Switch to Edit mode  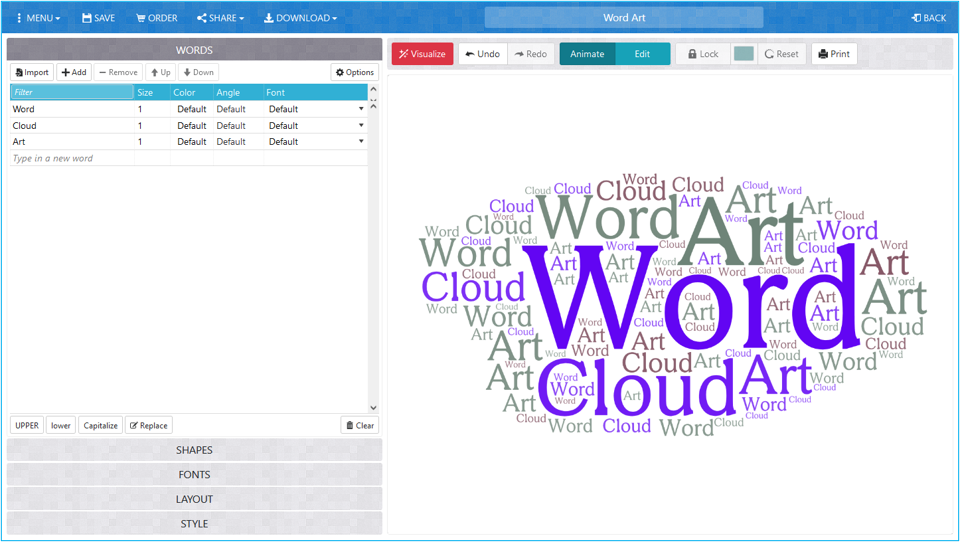pos(642,54)
